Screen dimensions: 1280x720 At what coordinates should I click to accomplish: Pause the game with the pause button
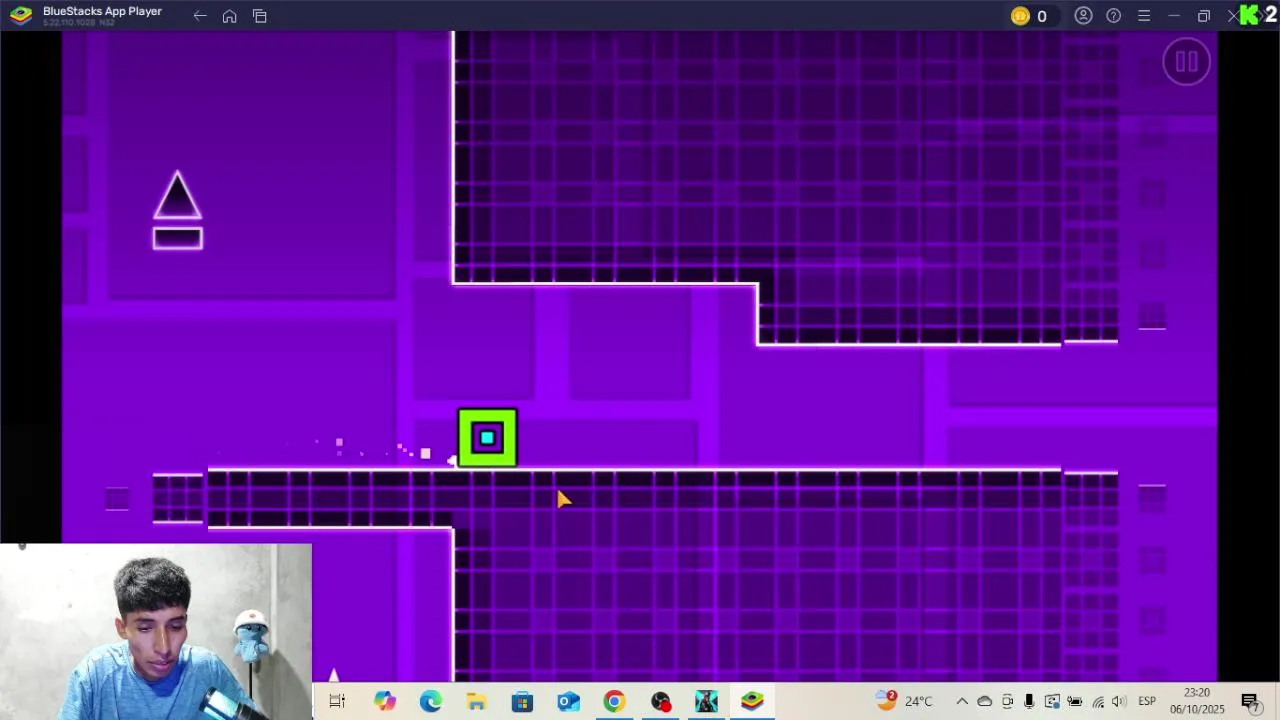click(x=1187, y=62)
